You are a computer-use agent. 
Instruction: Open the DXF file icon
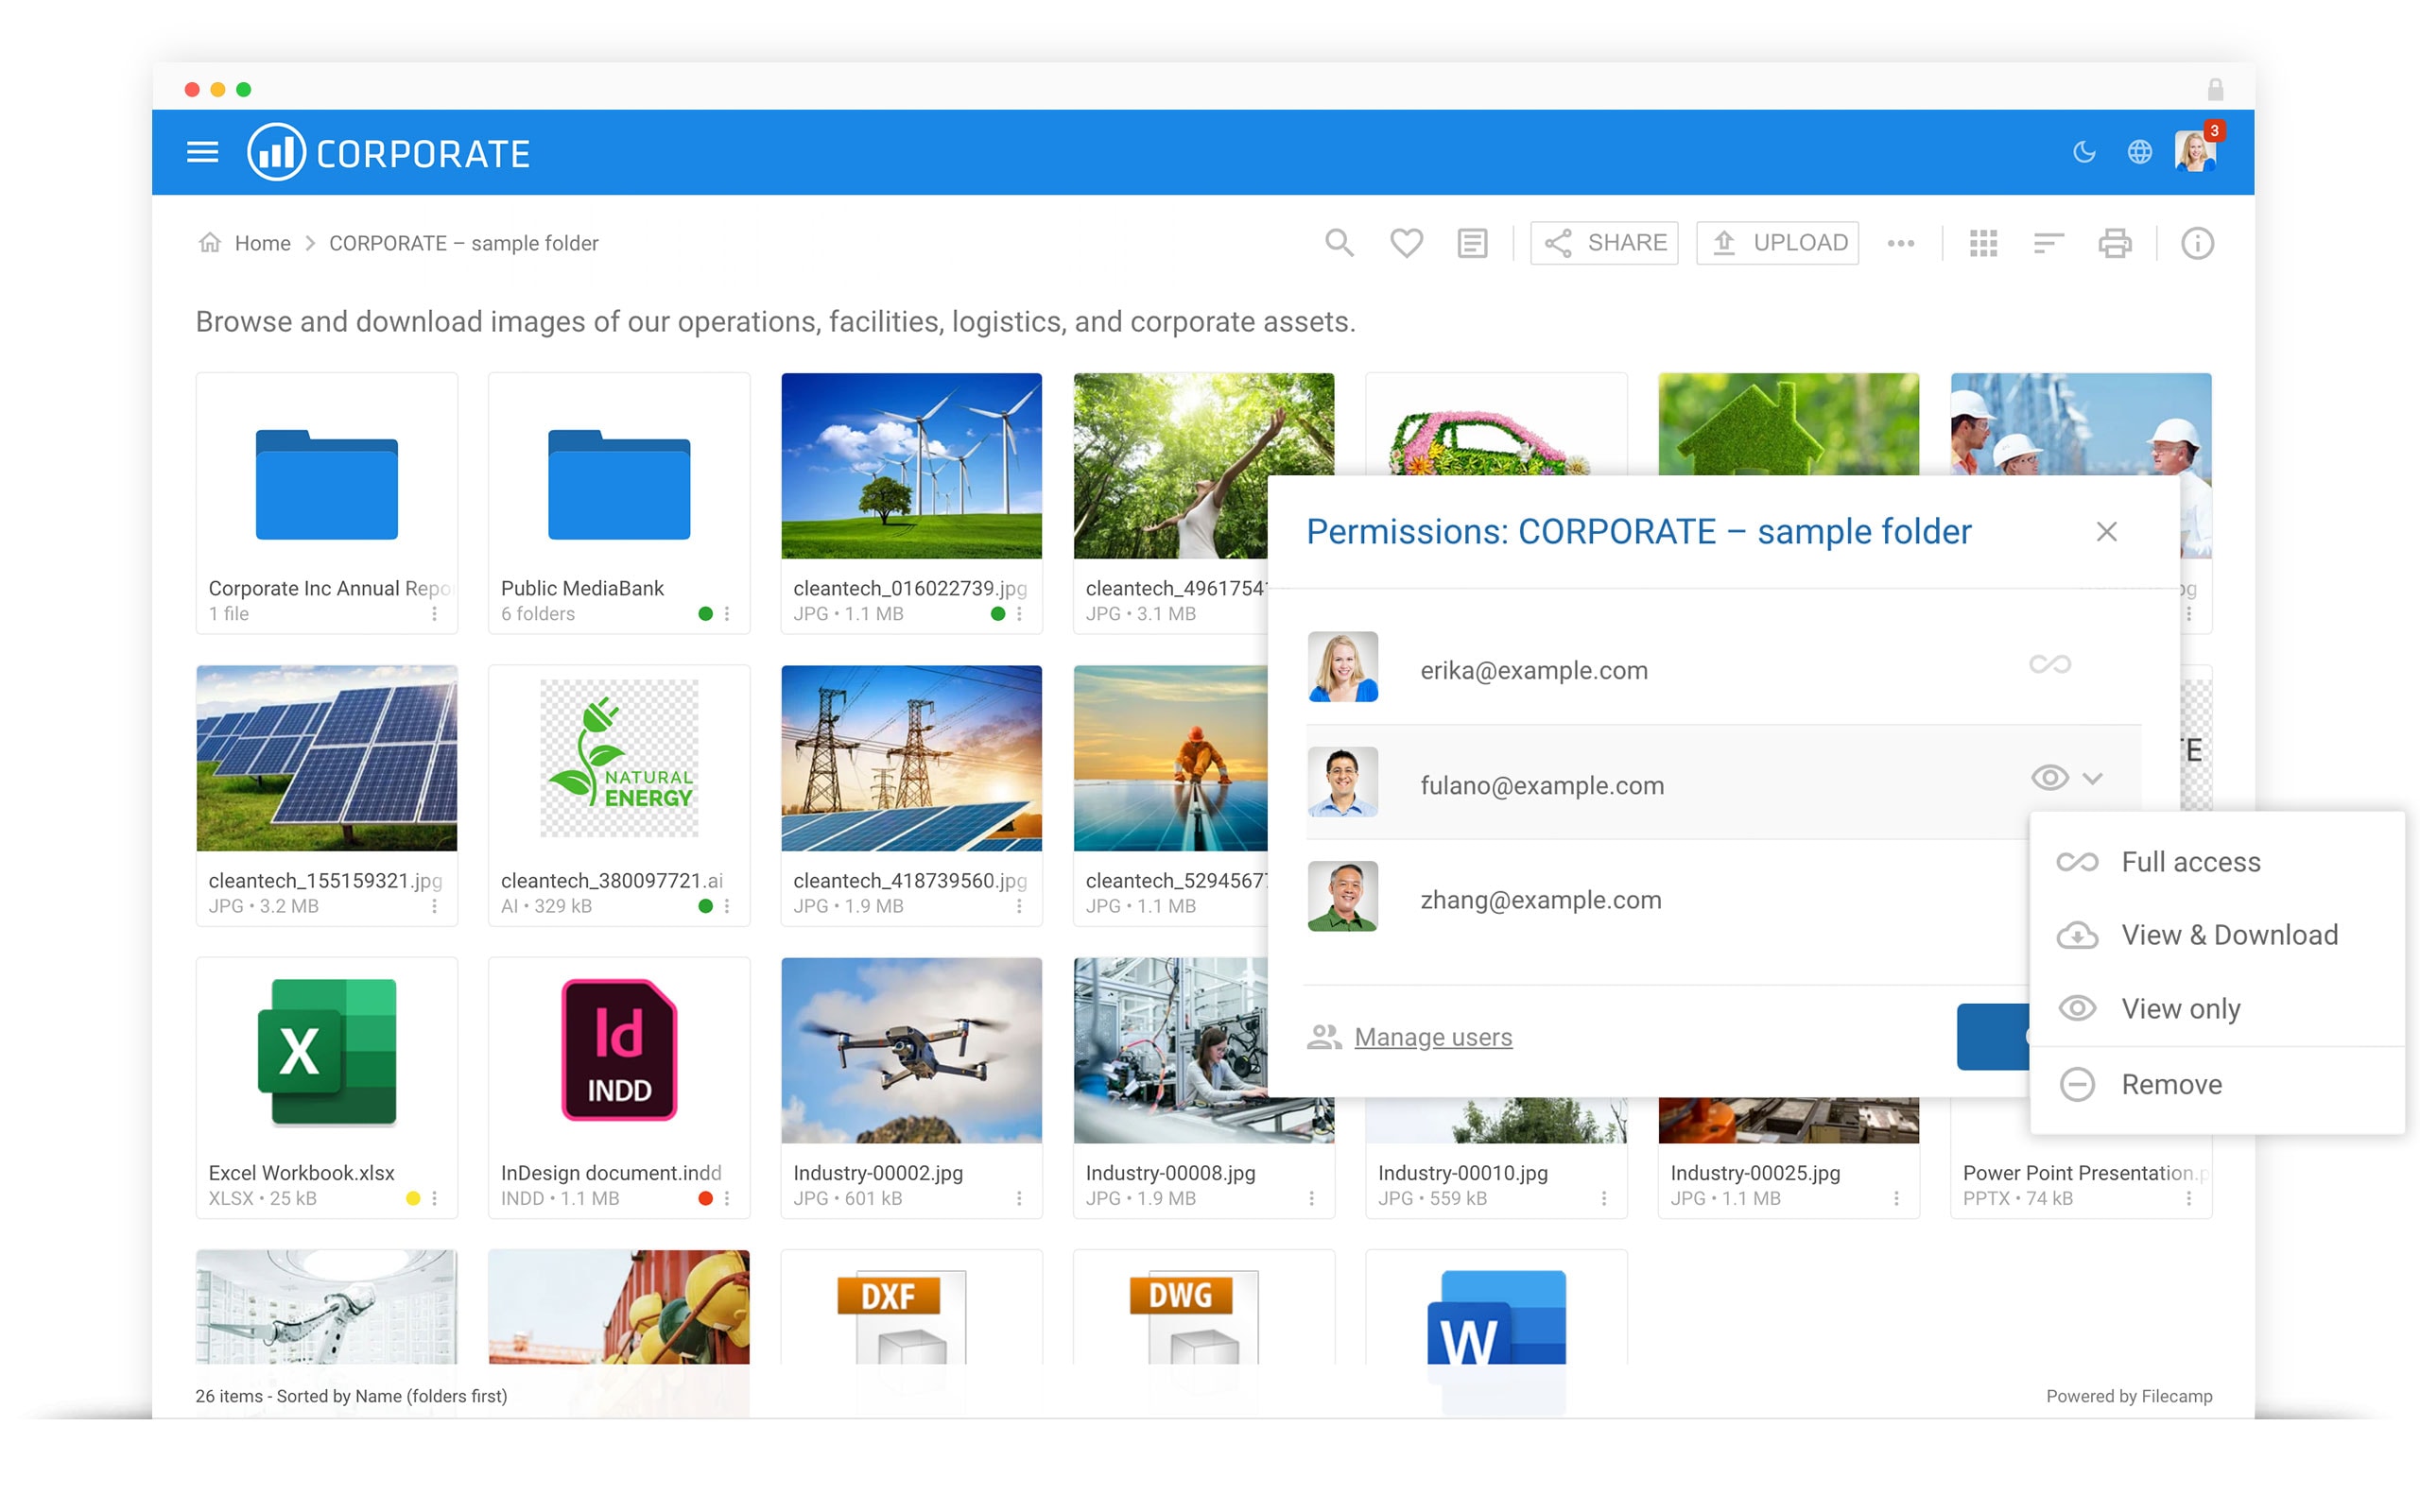pos(902,1317)
